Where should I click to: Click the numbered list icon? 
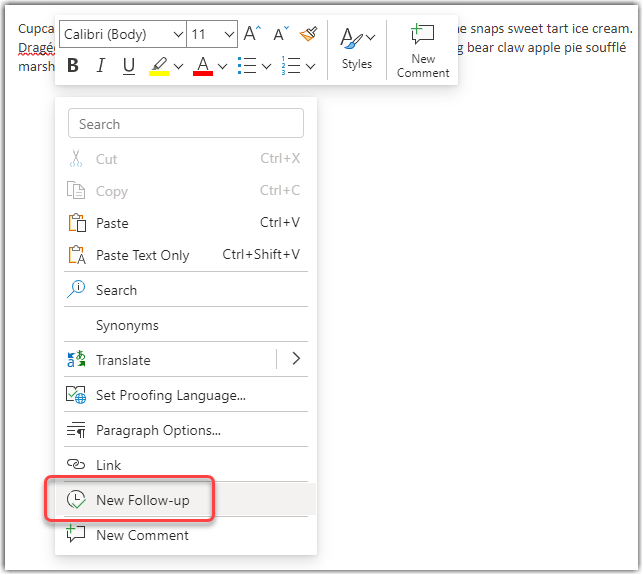pyautogui.click(x=291, y=66)
